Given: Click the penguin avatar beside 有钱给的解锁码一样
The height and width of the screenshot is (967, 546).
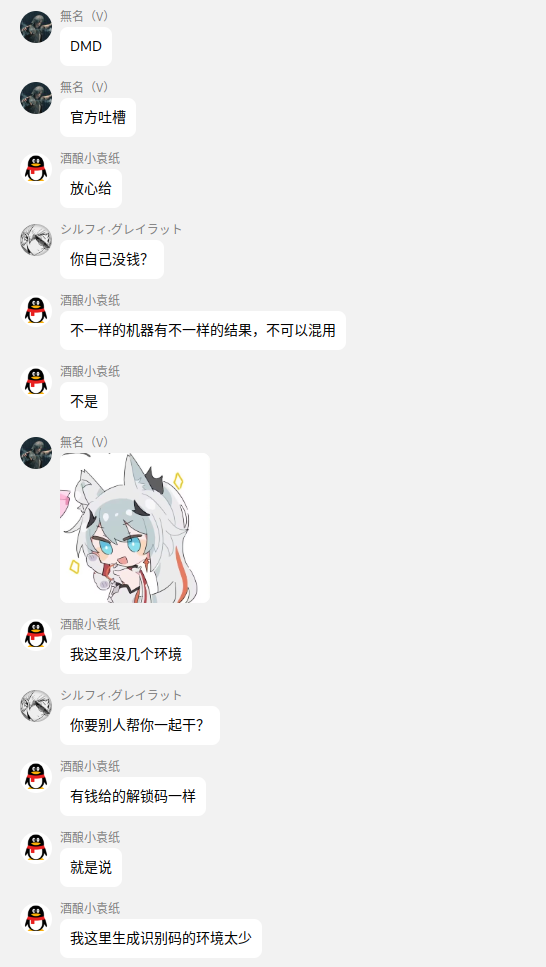Looking at the screenshot, I should (36, 777).
